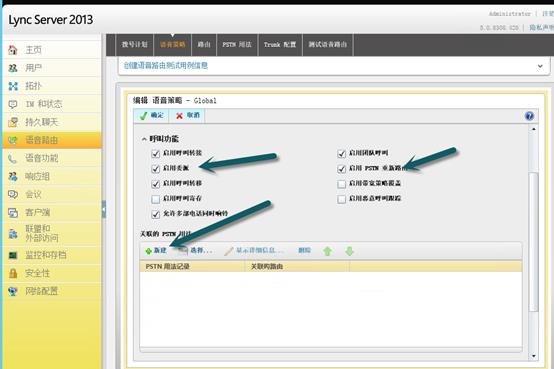Open the 拓扑 topology section in sidebar
Screen dimensions: 554x369
(x=52, y=86)
